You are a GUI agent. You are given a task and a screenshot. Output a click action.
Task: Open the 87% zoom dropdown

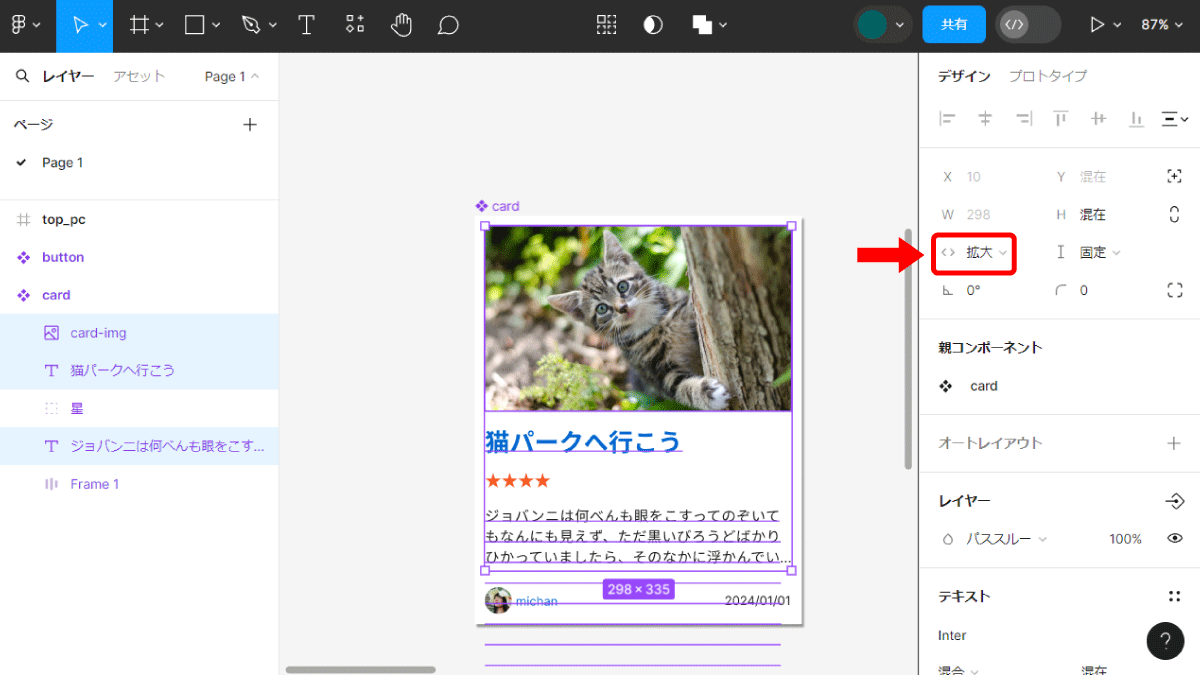click(x=1161, y=25)
